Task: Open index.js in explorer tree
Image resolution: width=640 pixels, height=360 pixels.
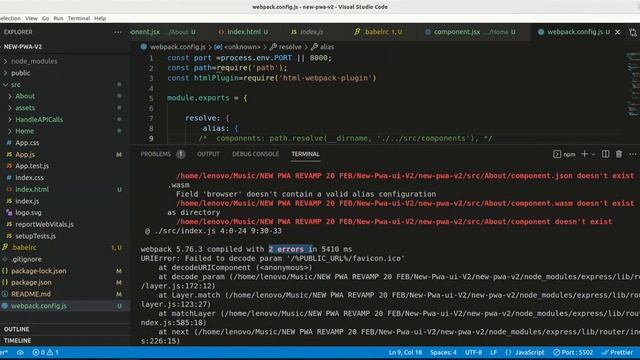Action: pyautogui.click(x=27, y=201)
